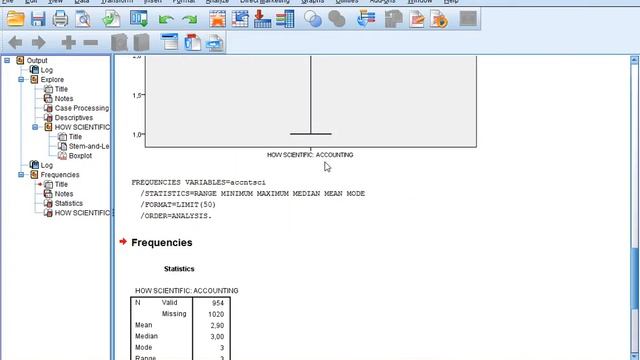Click the bold Frequencies heading in output
The image size is (640, 360).
click(x=162, y=242)
